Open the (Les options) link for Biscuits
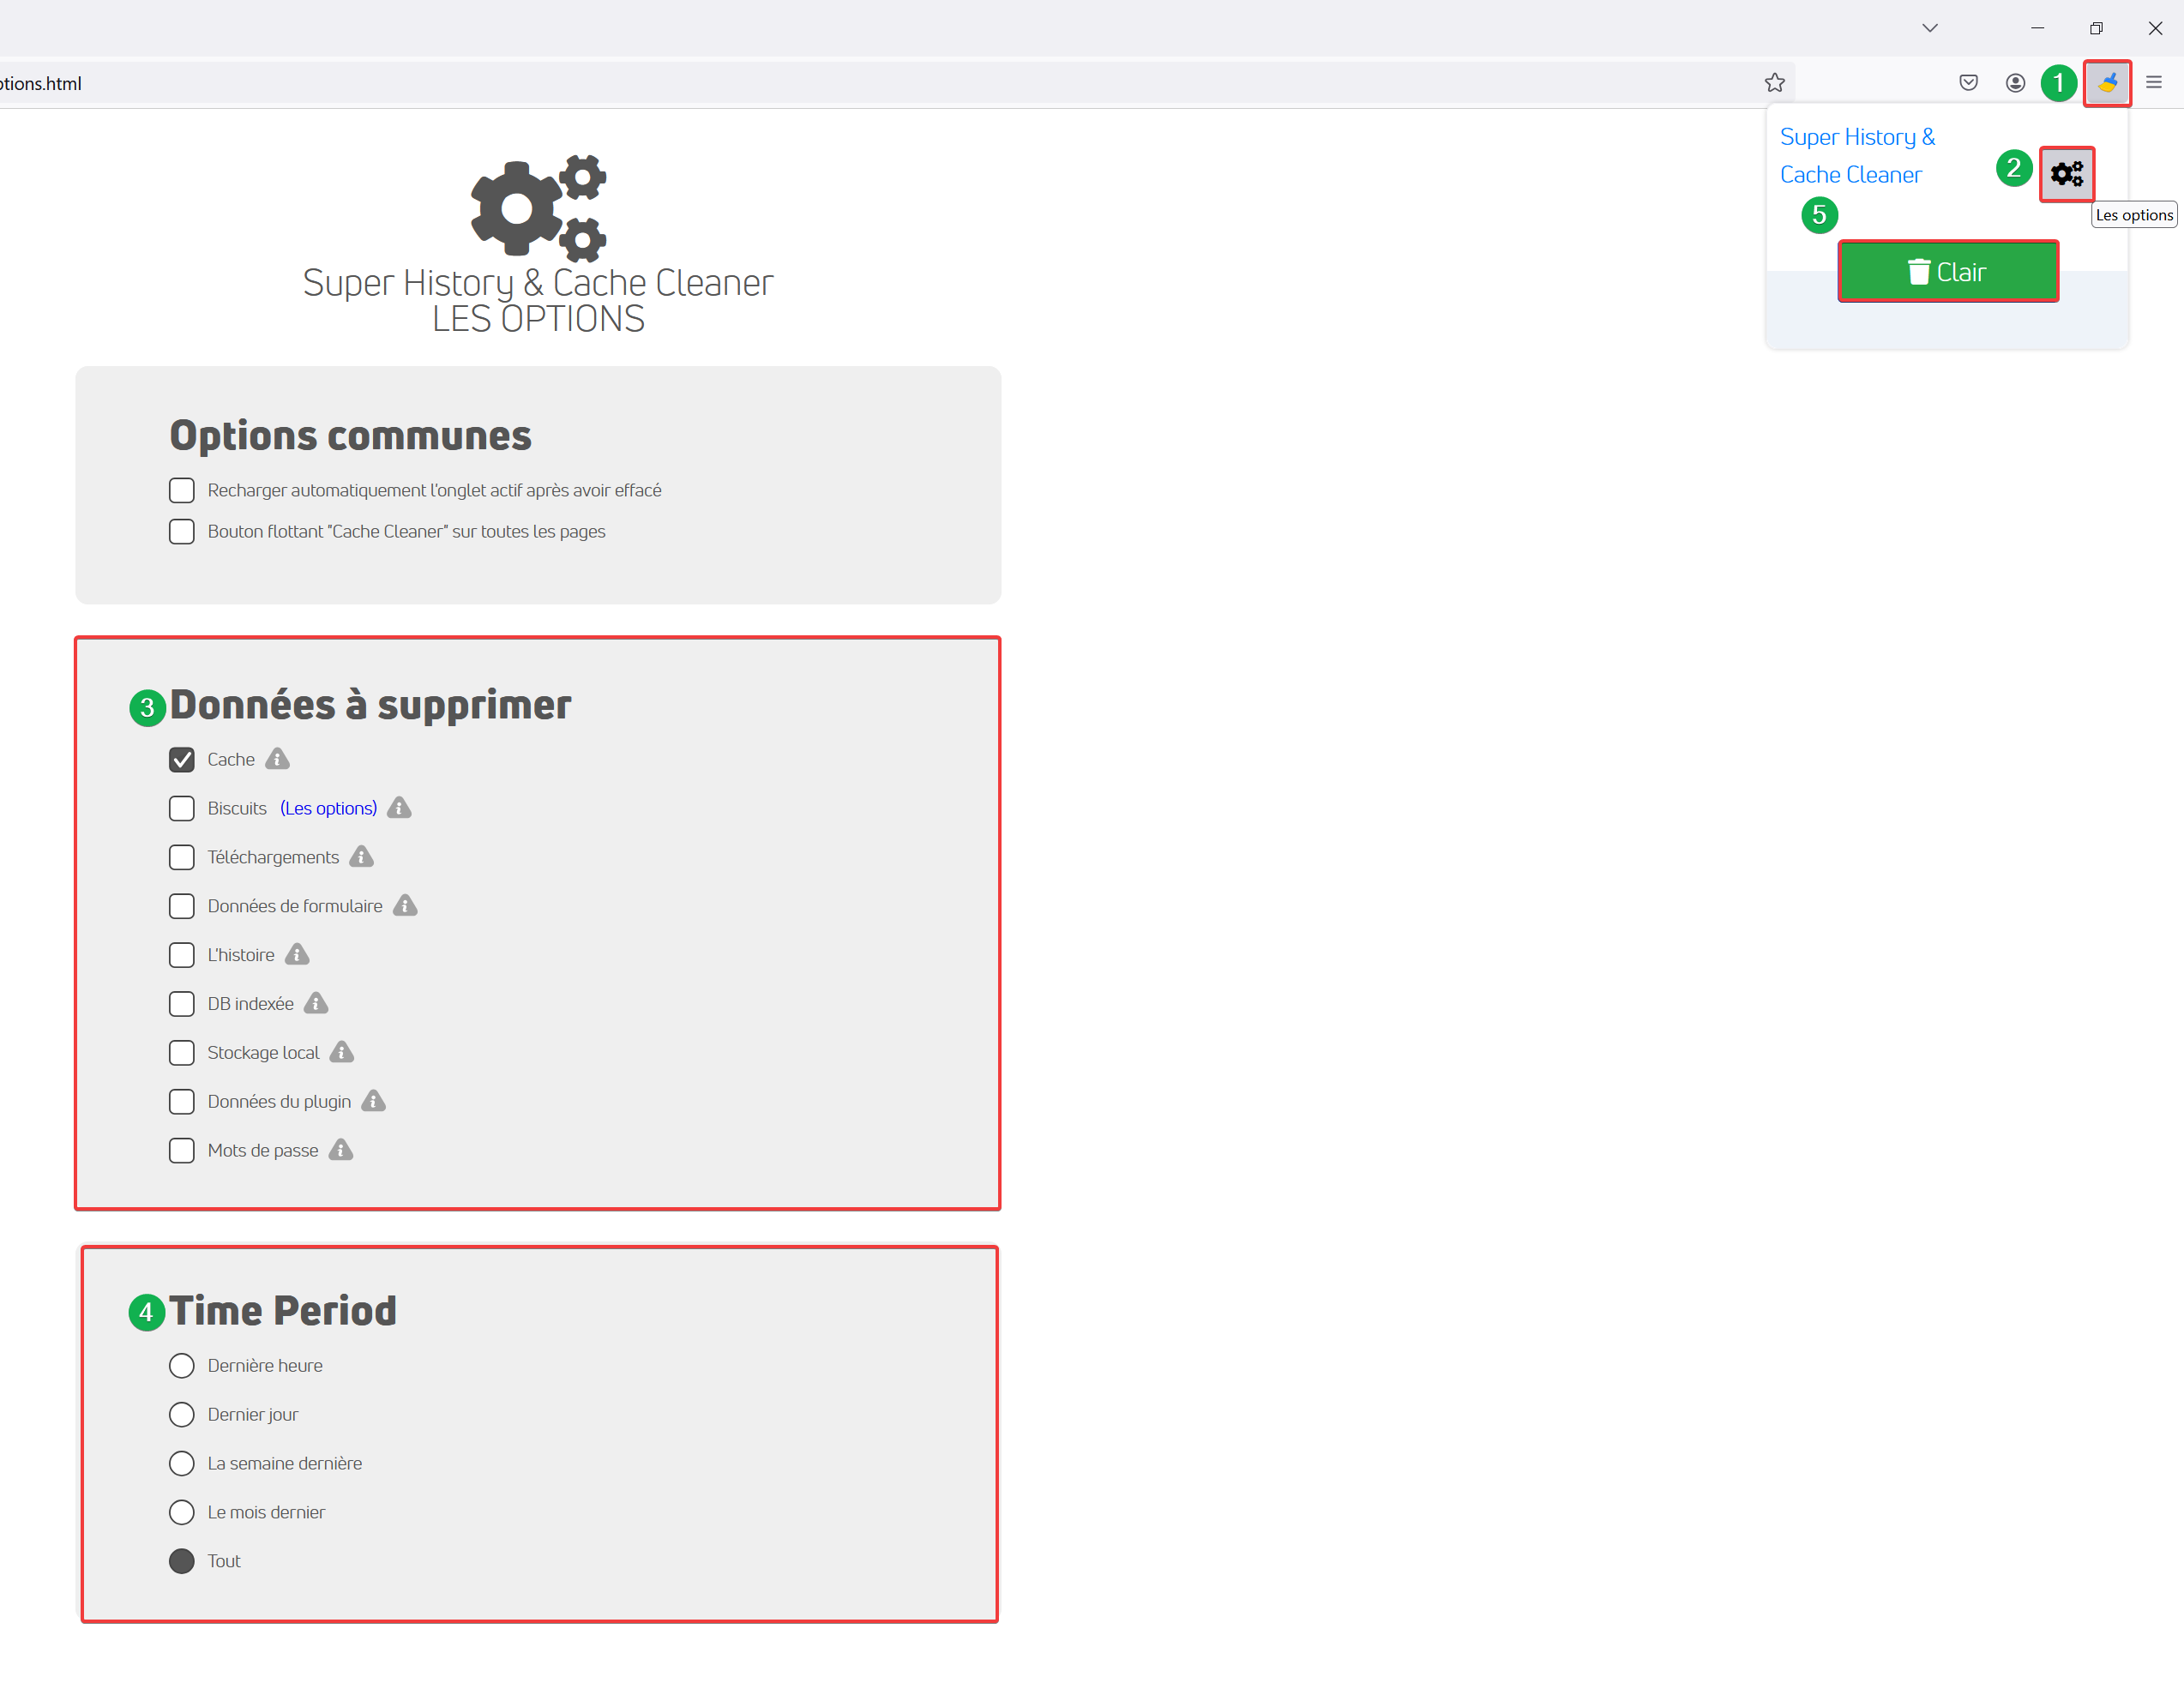Viewport: 2184px width, 1701px height. 328,808
